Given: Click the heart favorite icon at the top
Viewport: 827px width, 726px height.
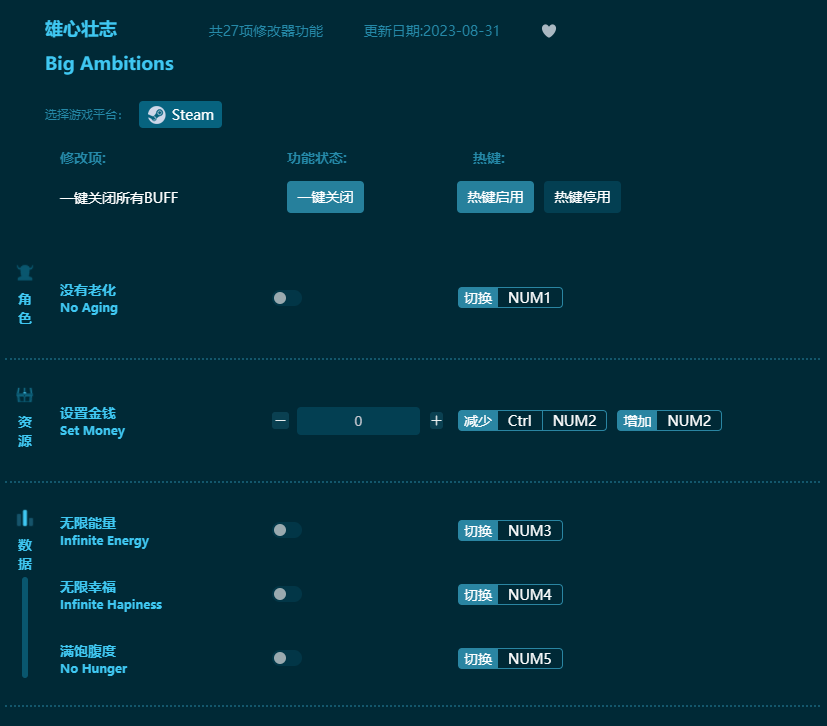Looking at the screenshot, I should pyautogui.click(x=548, y=31).
